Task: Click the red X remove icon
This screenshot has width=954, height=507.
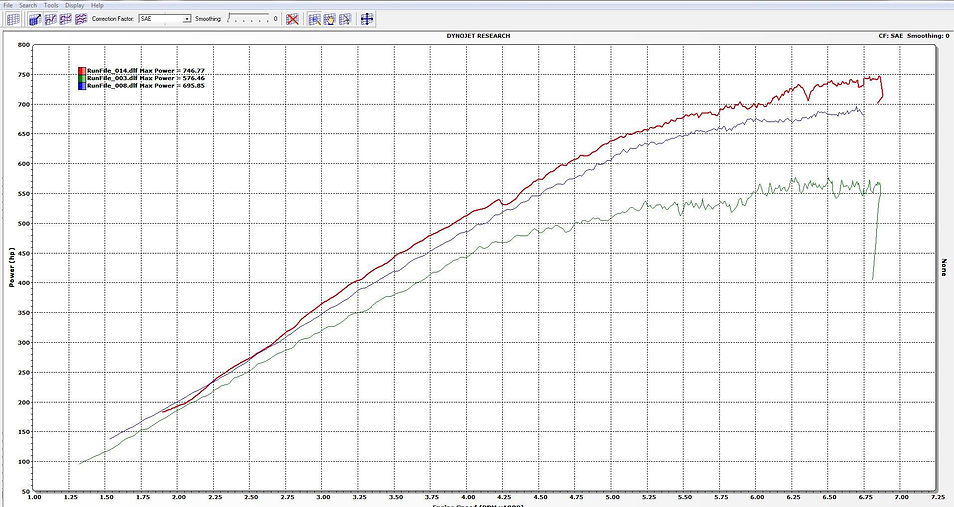Action: [x=293, y=19]
